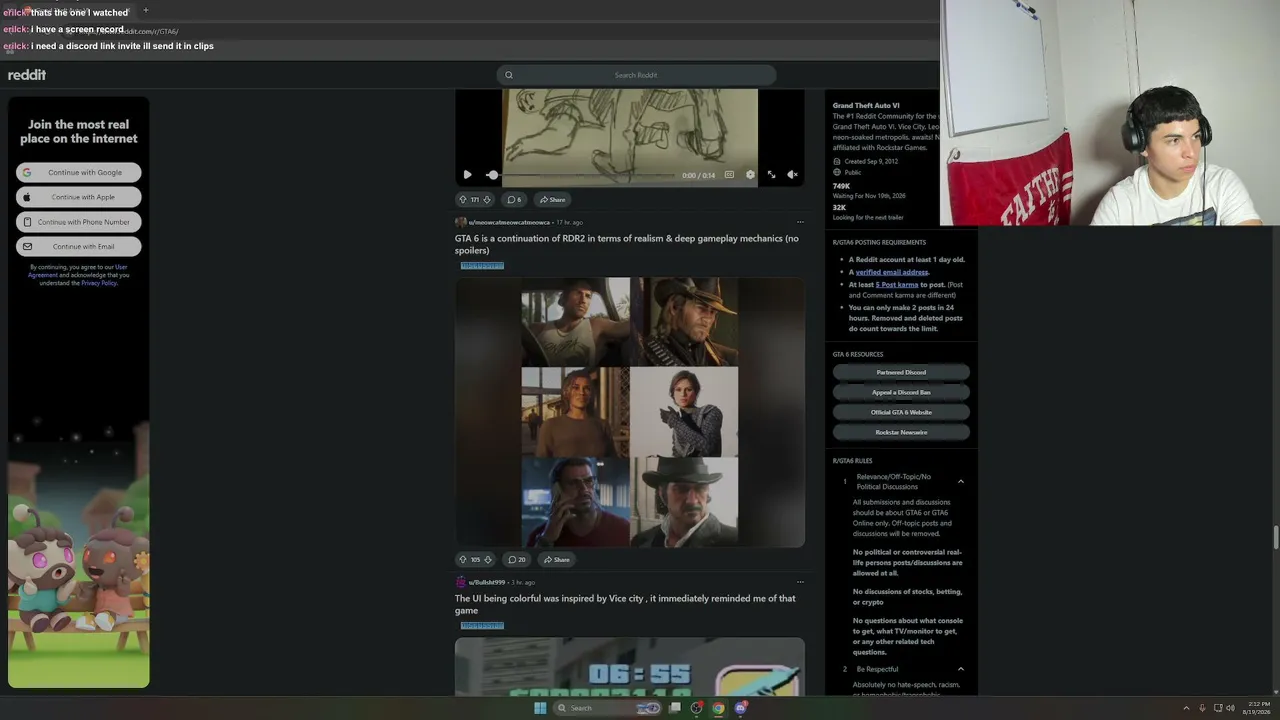Continue with Phone Number

point(79,222)
